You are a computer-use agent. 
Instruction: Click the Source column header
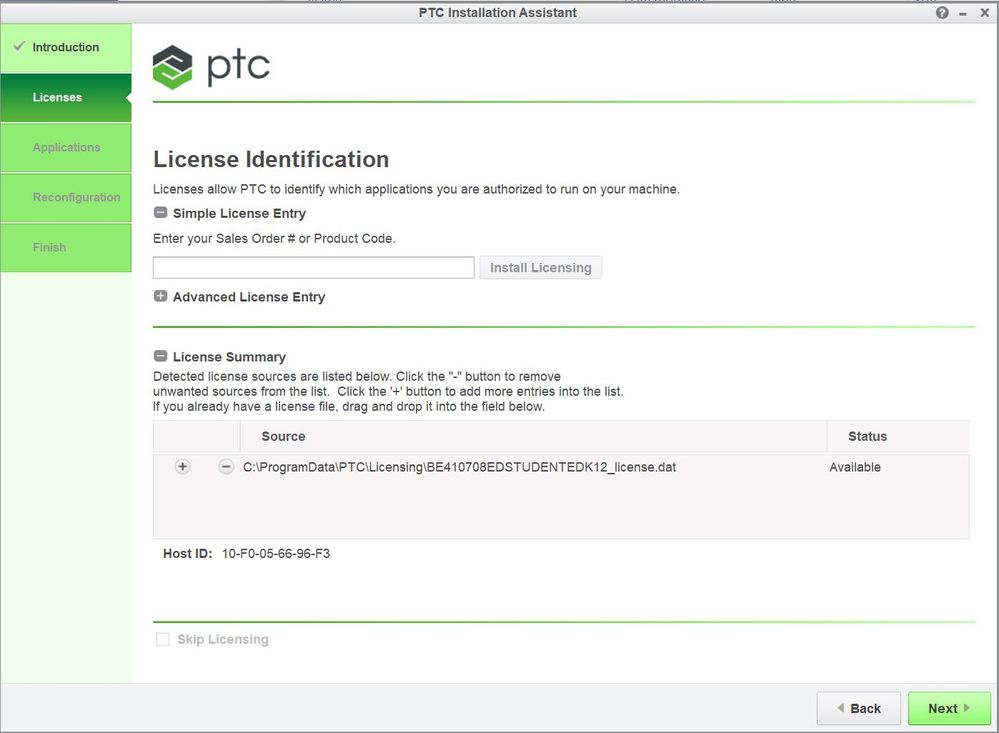[284, 437]
